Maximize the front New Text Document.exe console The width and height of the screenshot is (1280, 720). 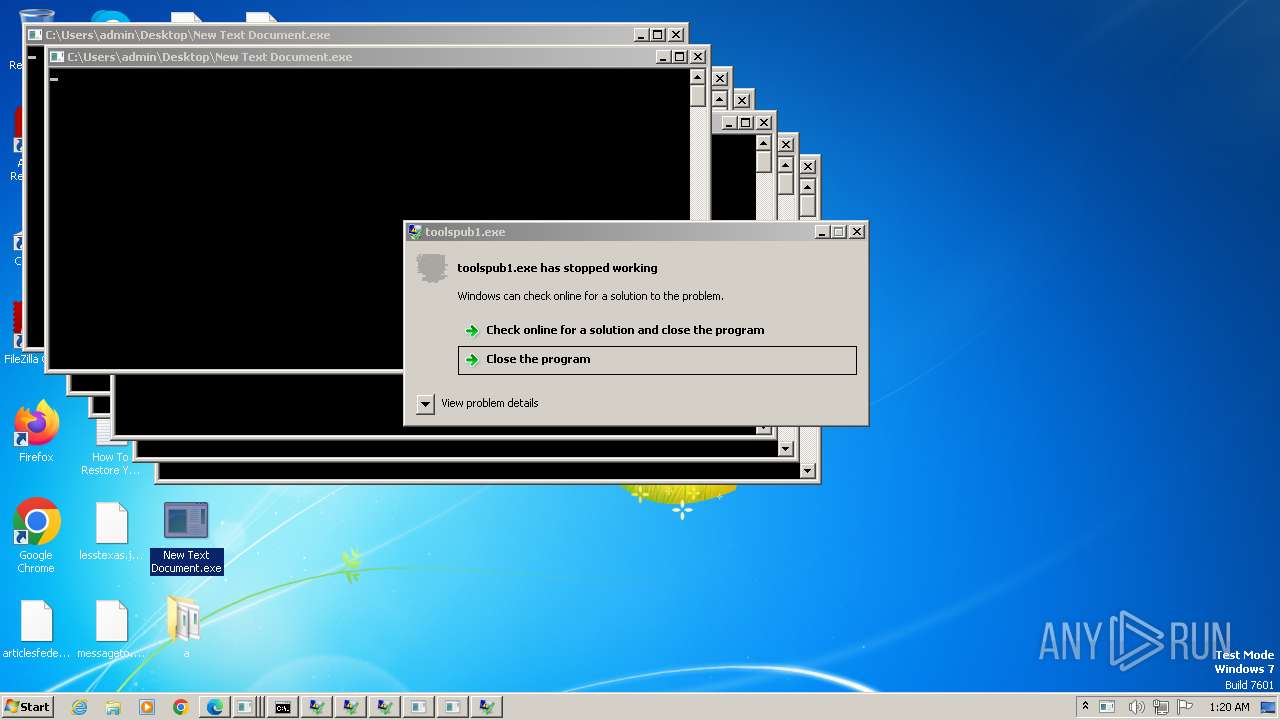tap(679, 57)
